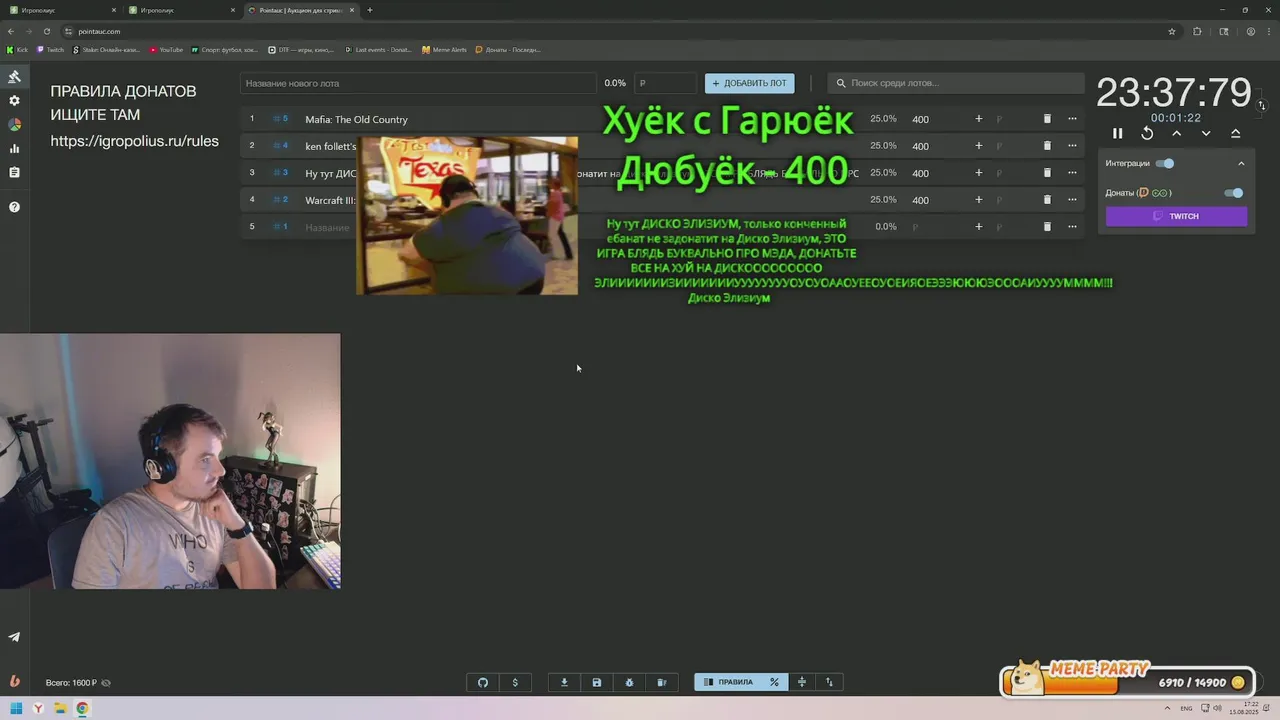Open three-dot menu for lot 3

[x=1072, y=173]
